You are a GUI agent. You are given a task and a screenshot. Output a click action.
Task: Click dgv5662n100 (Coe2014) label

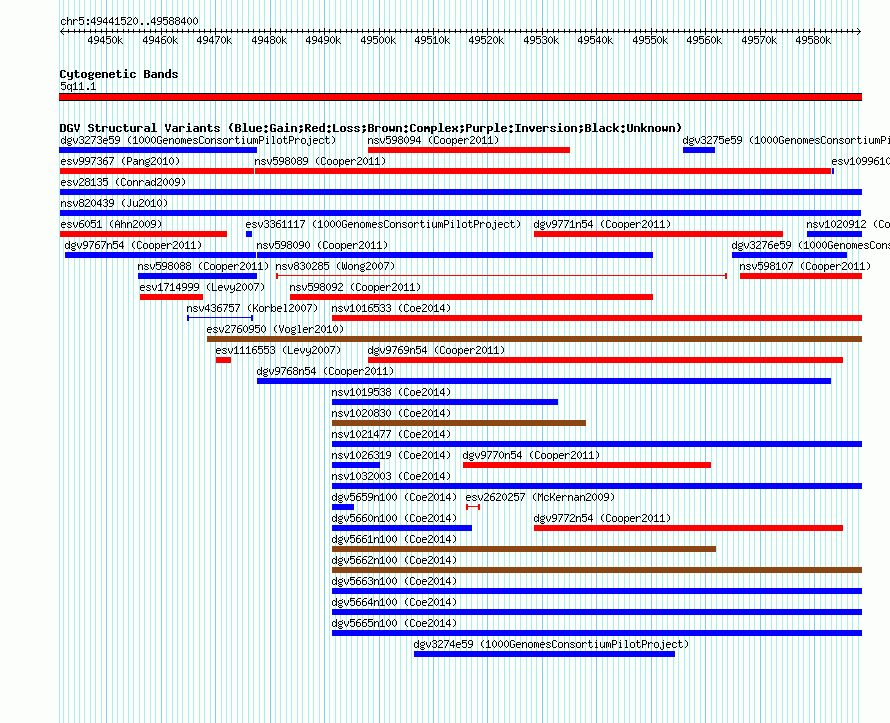click(394, 560)
